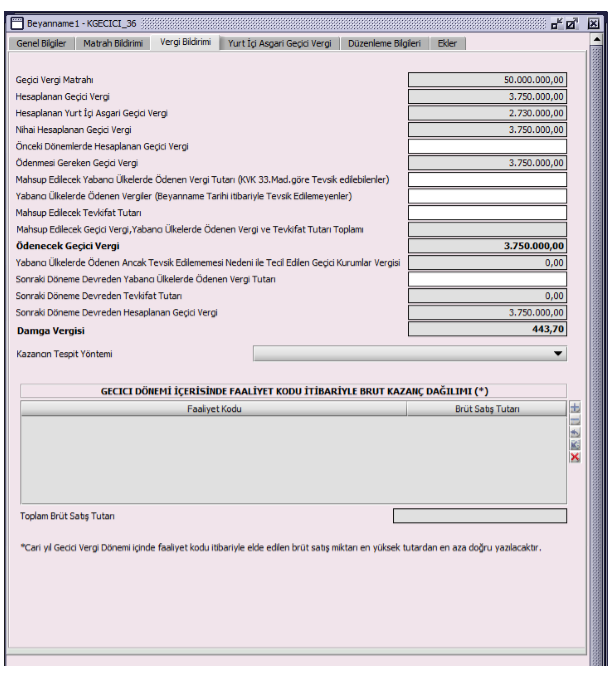Viewport: 612px width, 674px height.
Task: Click the maximize icon in the title bar
Action: click(572, 23)
